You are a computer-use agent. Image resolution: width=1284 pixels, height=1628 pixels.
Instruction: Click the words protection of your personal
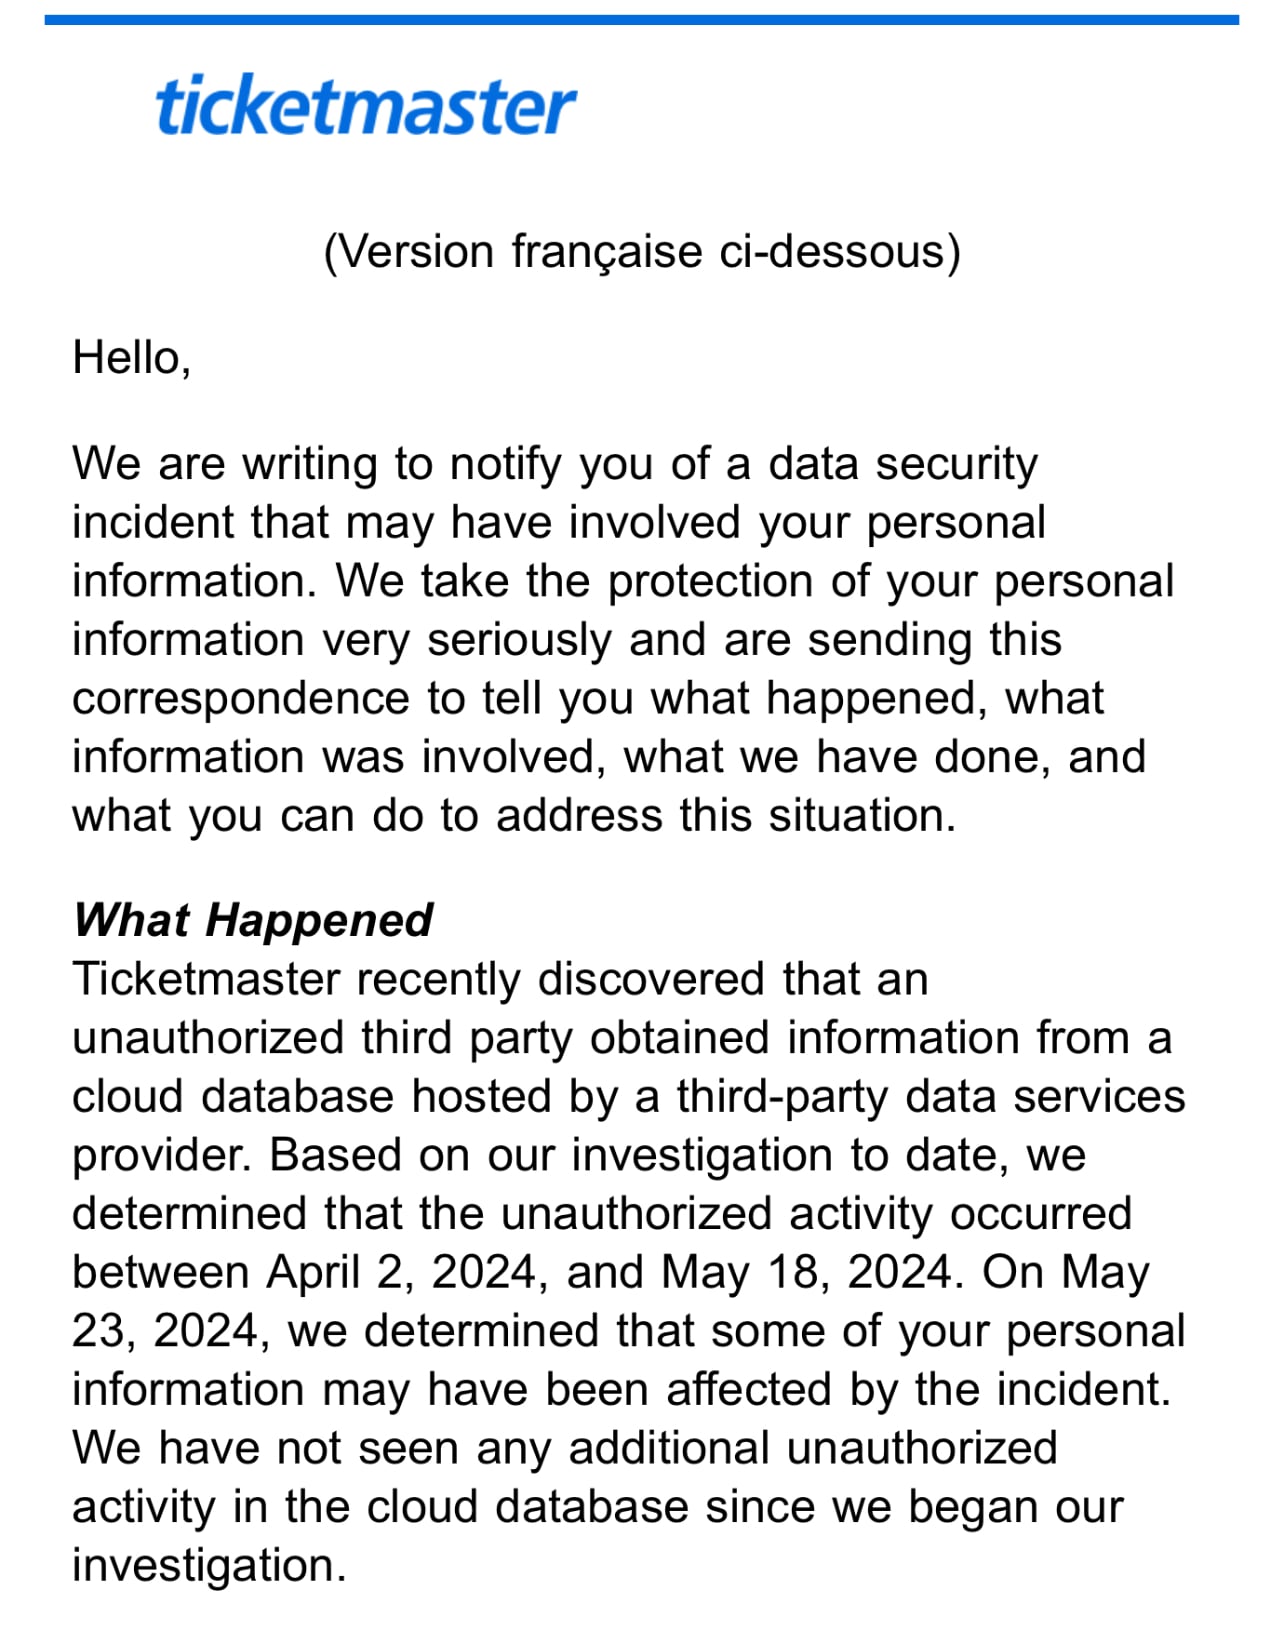coord(891,582)
